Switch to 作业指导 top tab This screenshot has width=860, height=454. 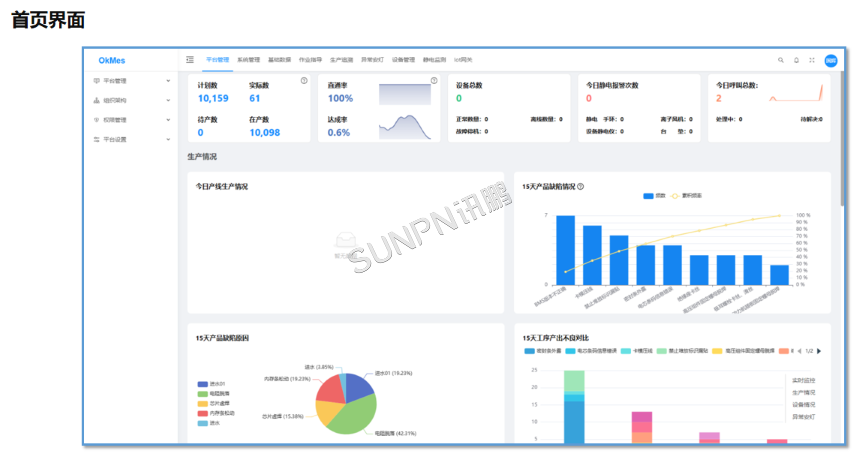pyautogui.click(x=310, y=60)
